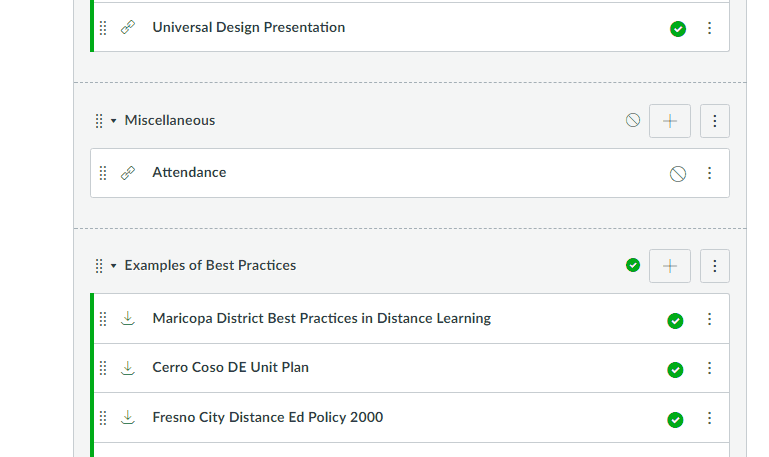This screenshot has height=457, width=769.
Task: Collapse Examples of Best Practices module
Action: point(114,266)
